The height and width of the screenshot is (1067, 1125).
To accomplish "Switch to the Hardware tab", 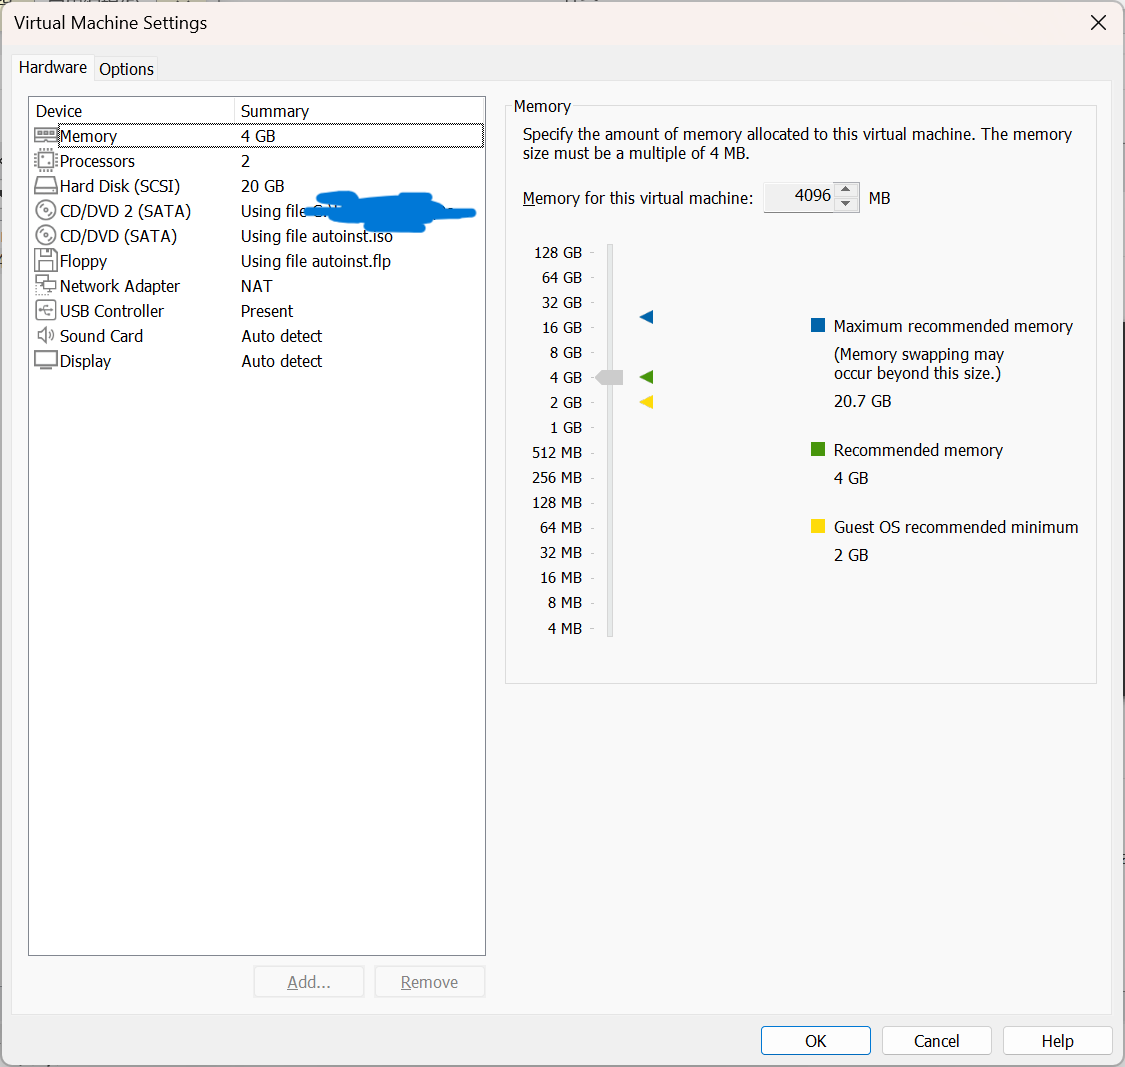I will (x=52, y=67).
